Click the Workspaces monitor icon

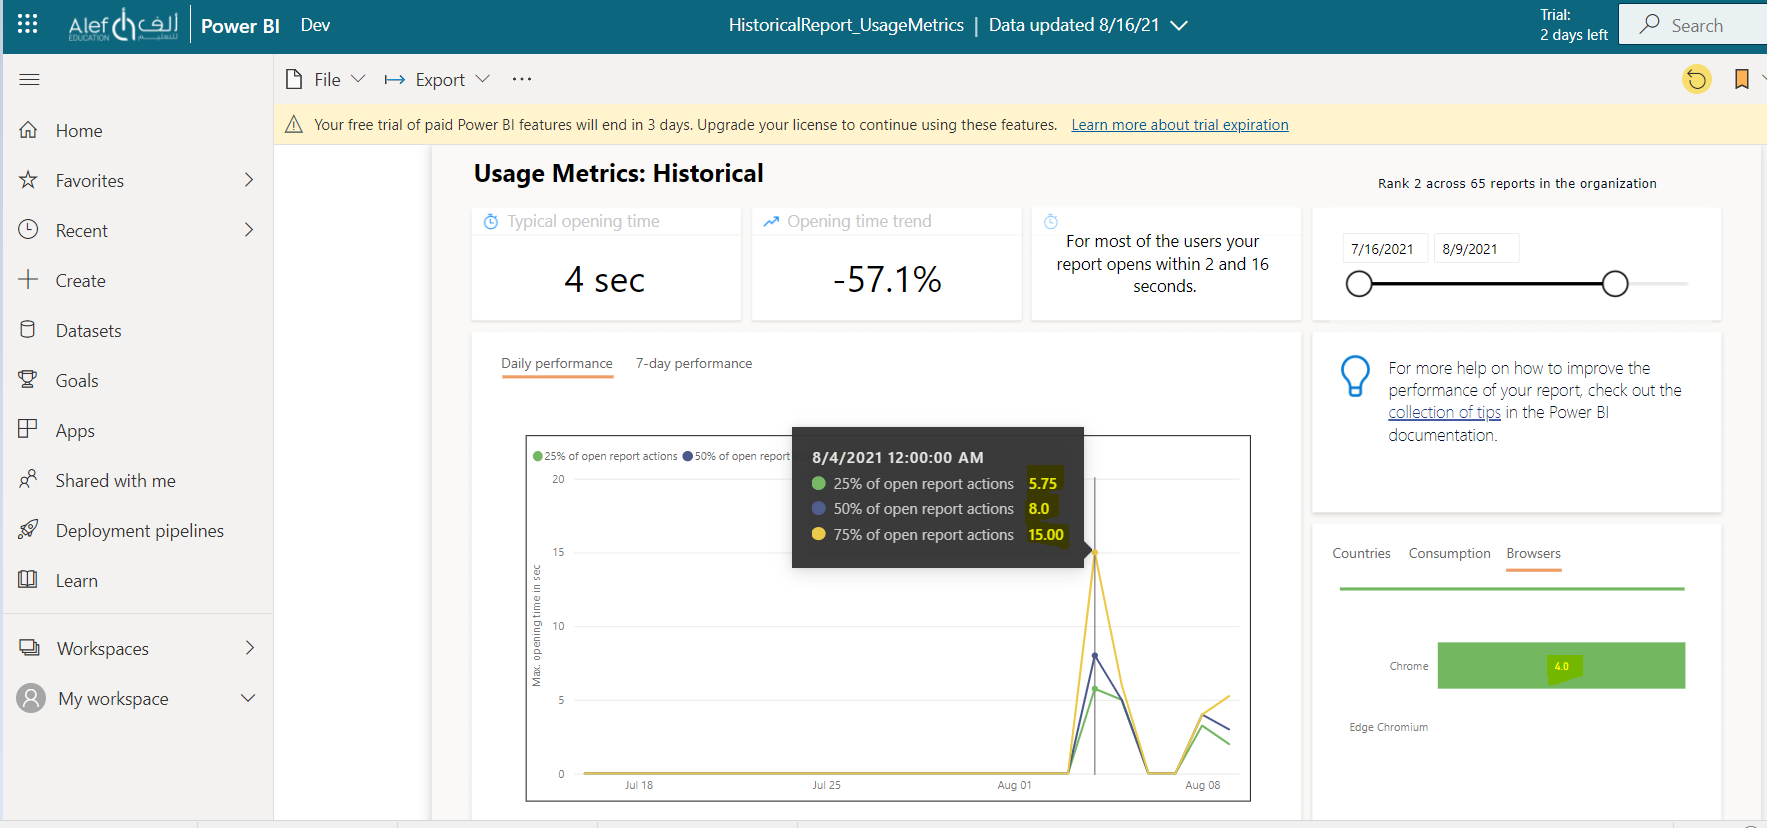(x=30, y=648)
